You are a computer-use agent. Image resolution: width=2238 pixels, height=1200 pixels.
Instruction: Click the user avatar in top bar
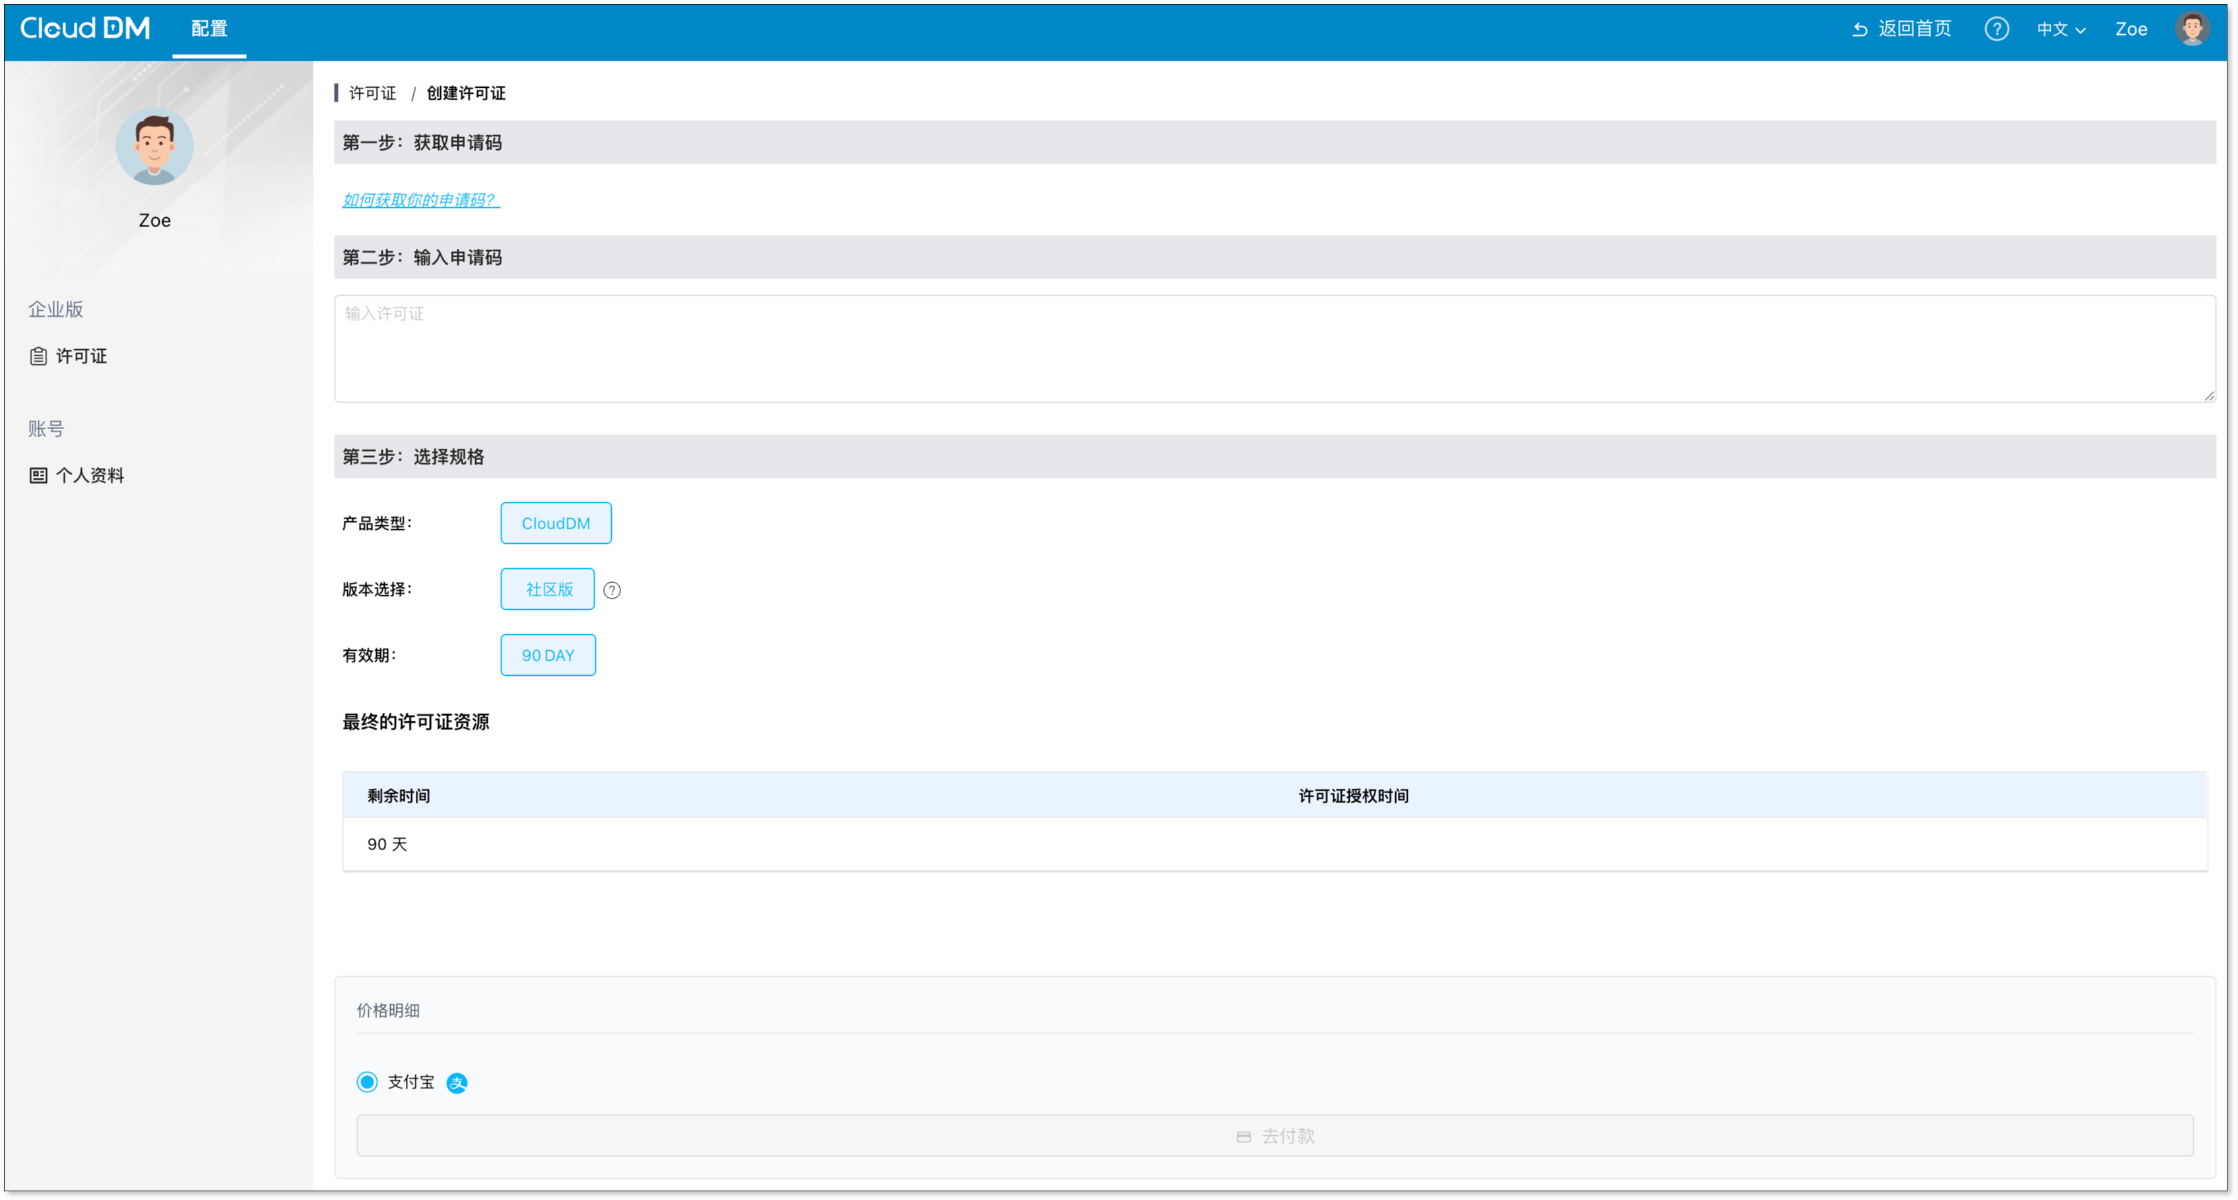(2192, 29)
